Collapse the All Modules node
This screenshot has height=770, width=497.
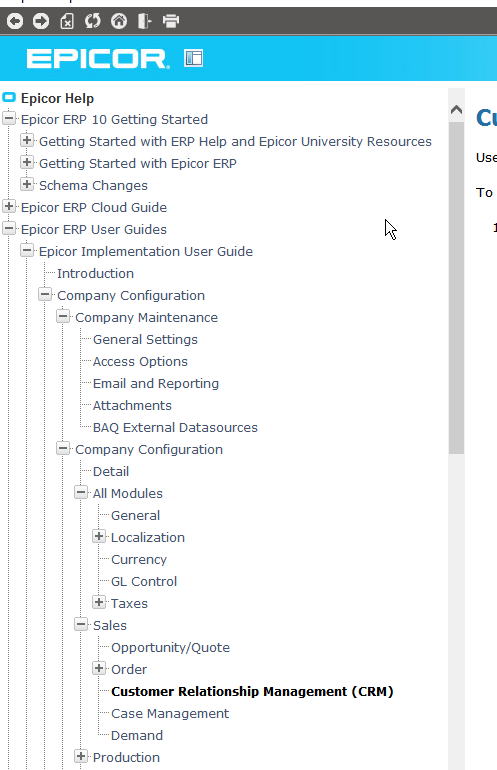pyautogui.click(x=81, y=493)
